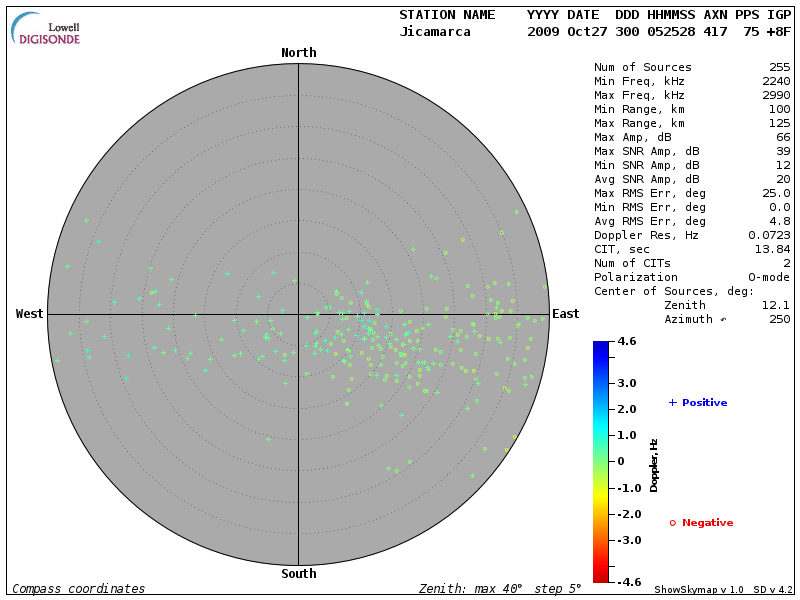Click the Max Freq, kHz row
This screenshot has width=800, height=600.
tap(692, 95)
